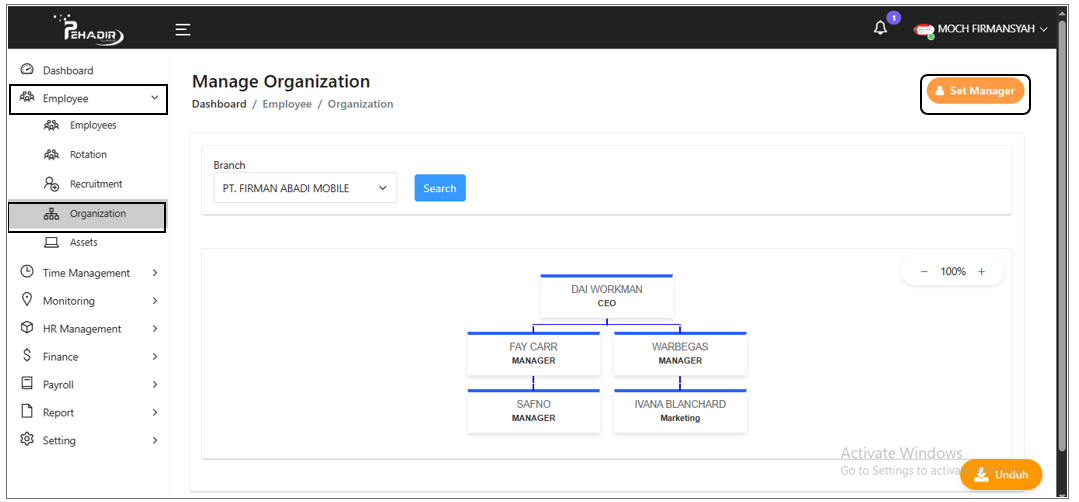Select FAY CARR manager node
Image resolution: width=1079 pixels, height=502 pixels.
(533, 353)
